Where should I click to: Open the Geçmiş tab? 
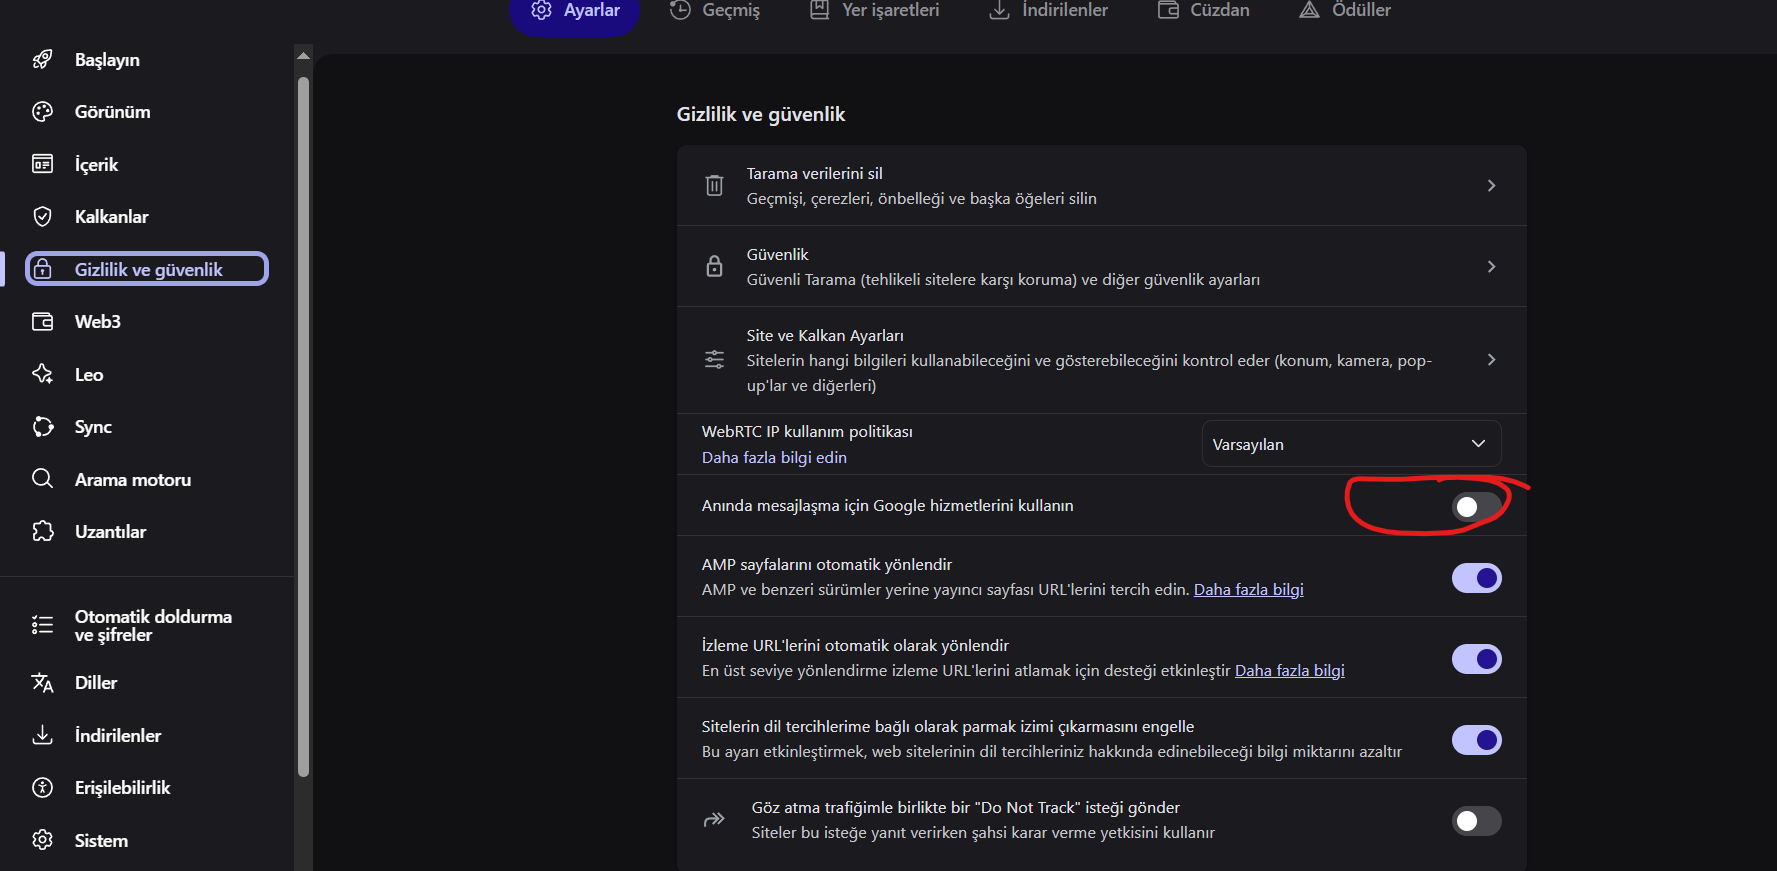pyautogui.click(x=715, y=12)
